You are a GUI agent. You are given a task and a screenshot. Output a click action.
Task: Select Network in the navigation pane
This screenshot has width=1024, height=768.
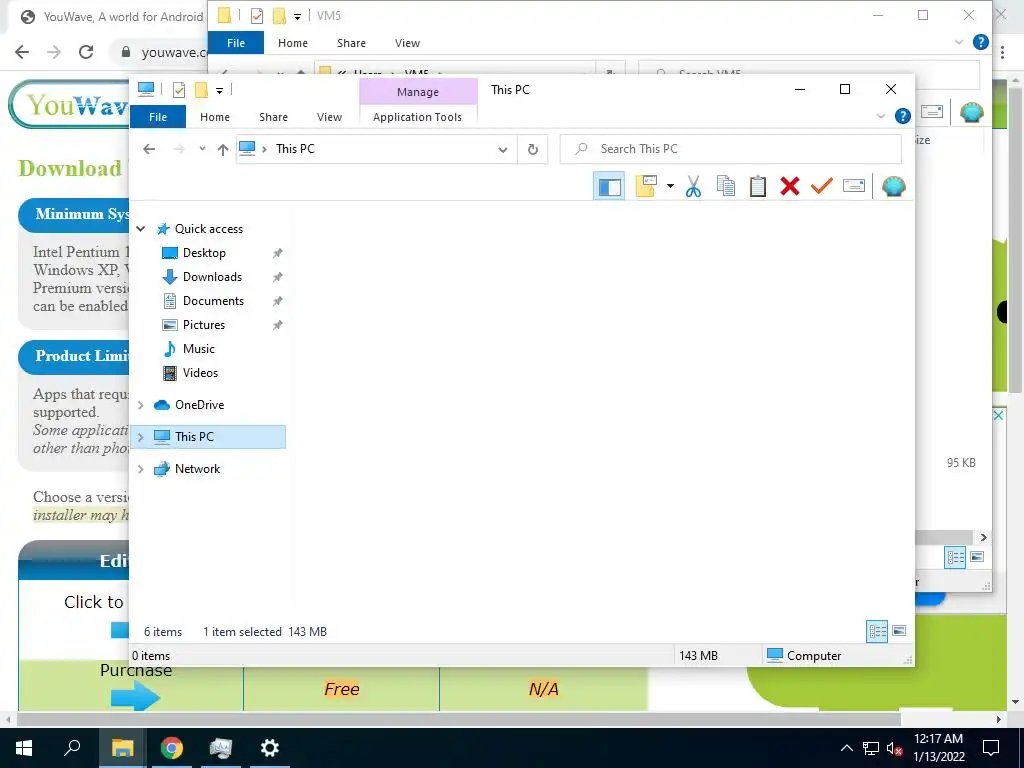pyautogui.click(x=197, y=469)
